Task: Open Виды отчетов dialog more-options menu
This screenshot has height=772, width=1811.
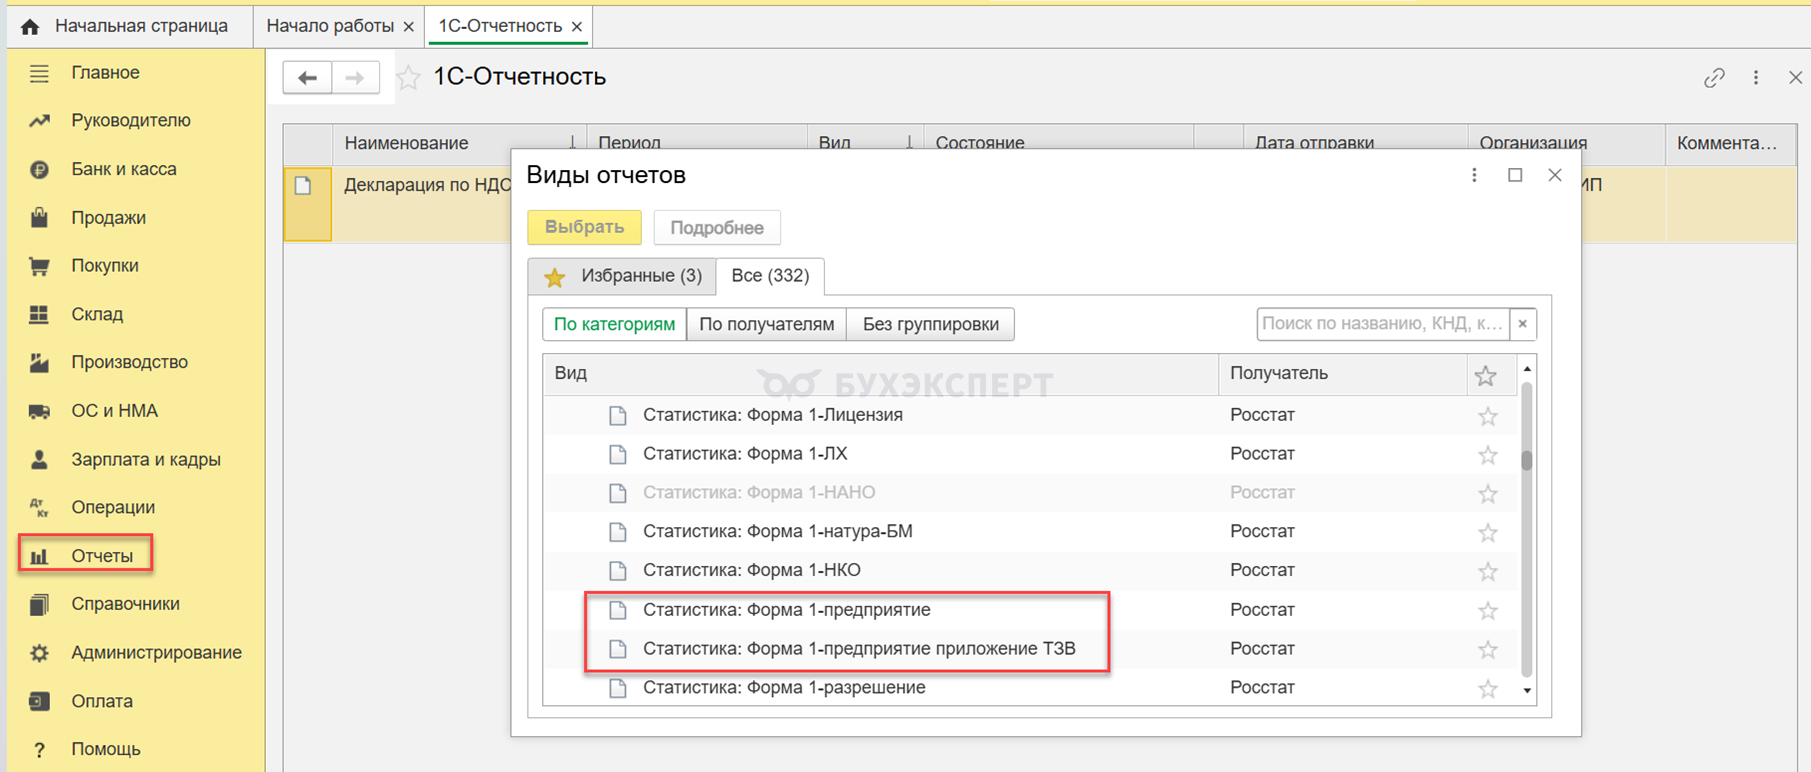Action: tap(1474, 176)
